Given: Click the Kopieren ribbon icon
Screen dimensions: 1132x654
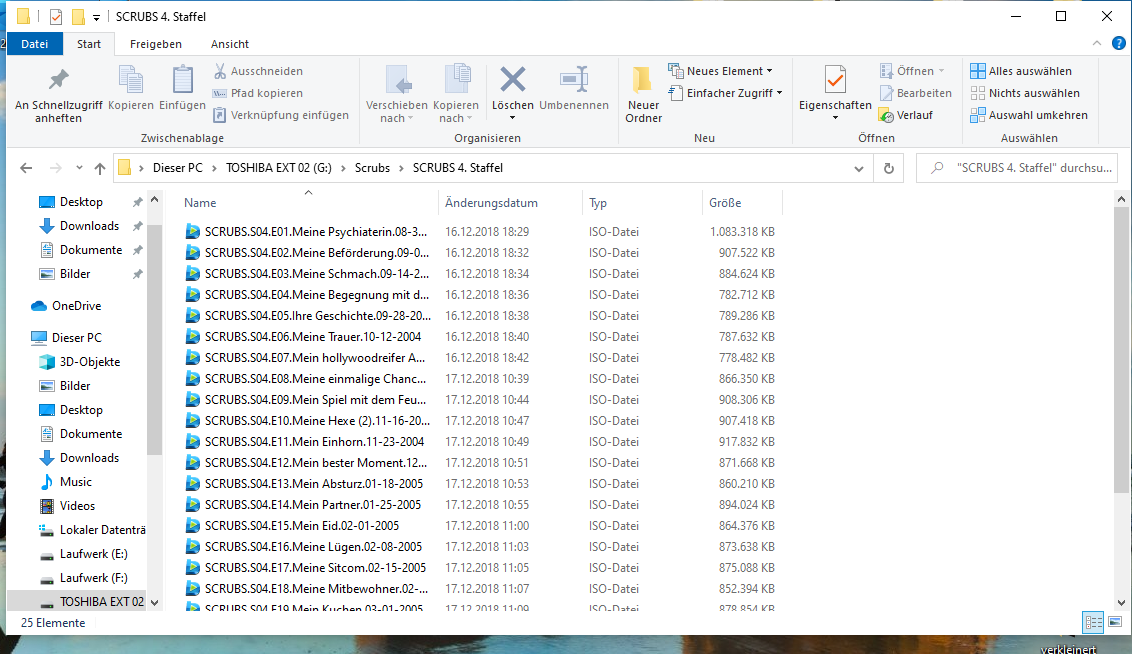Looking at the screenshot, I should pos(131,80).
